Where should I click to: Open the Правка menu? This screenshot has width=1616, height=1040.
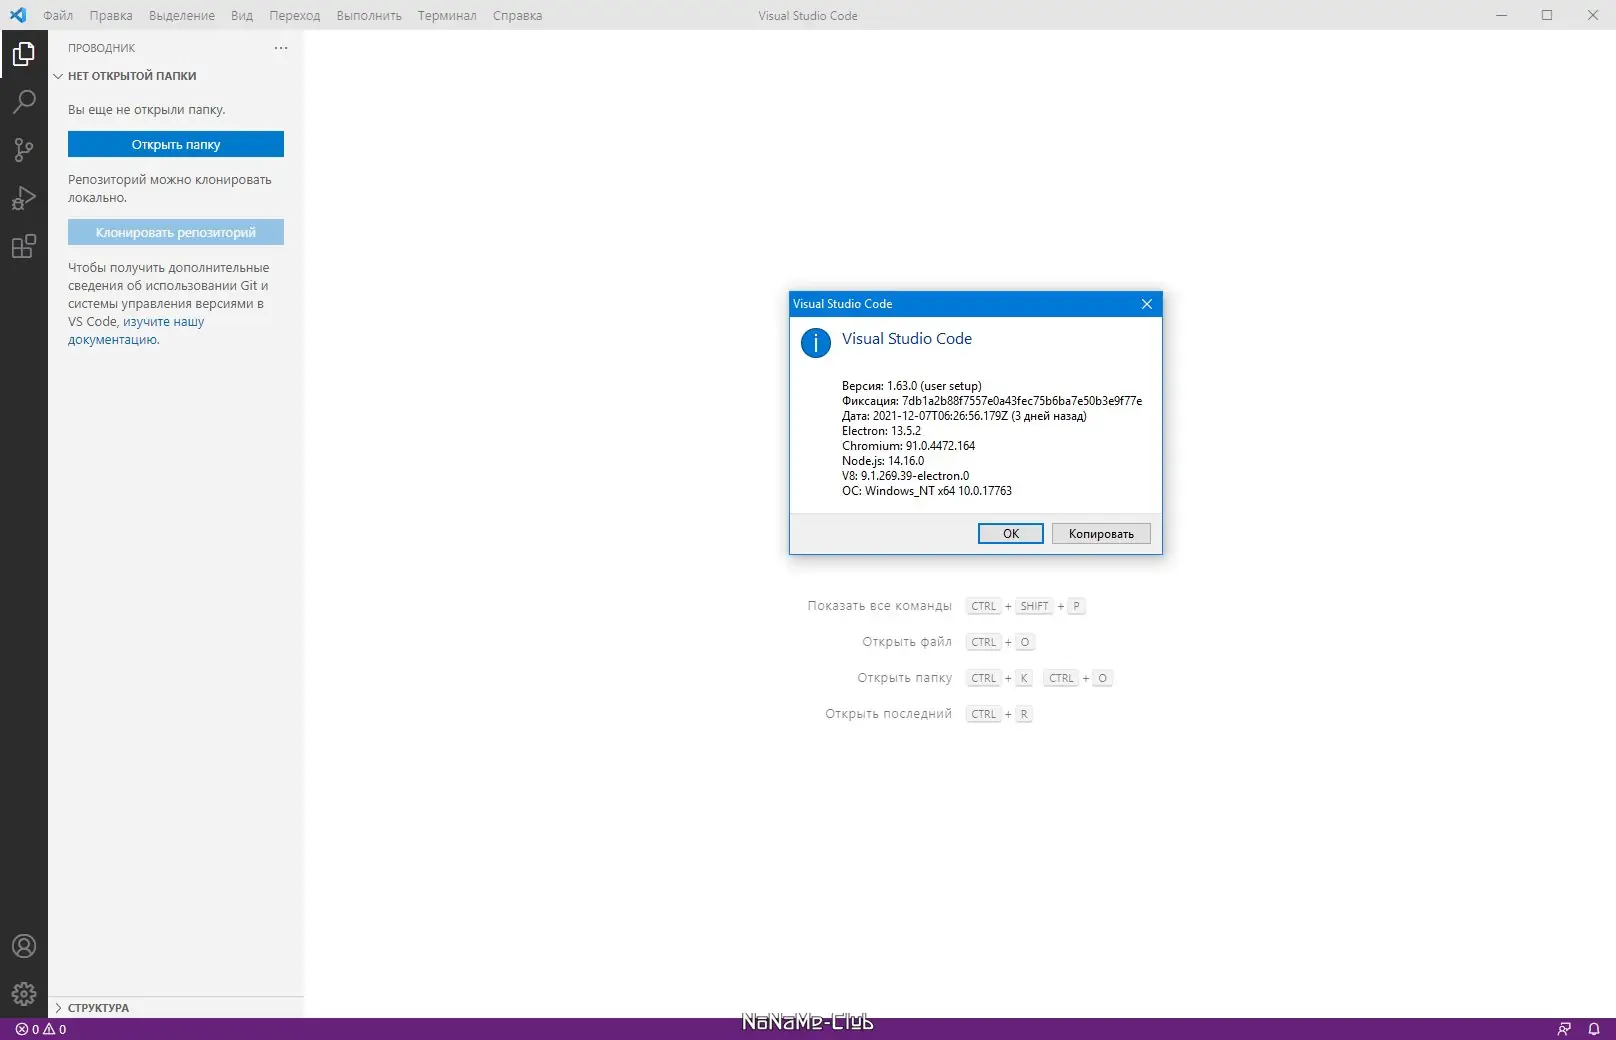(111, 15)
